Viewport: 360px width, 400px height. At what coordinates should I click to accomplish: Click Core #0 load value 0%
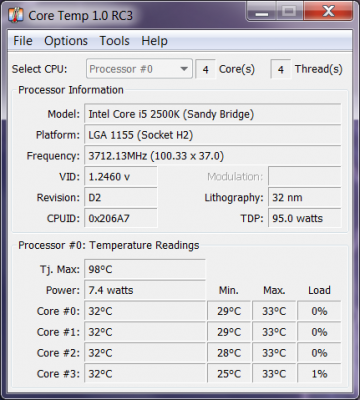pyautogui.click(x=319, y=311)
